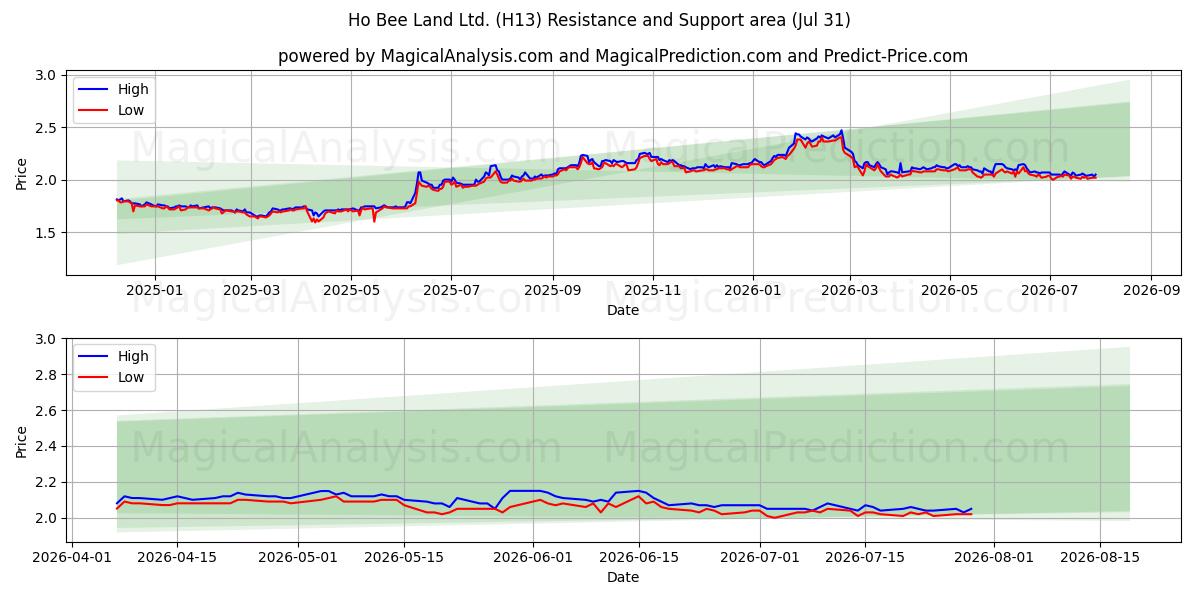1200x600 pixels.
Task: Click the '2025-07' x-axis label
Action: pyautogui.click(x=451, y=291)
